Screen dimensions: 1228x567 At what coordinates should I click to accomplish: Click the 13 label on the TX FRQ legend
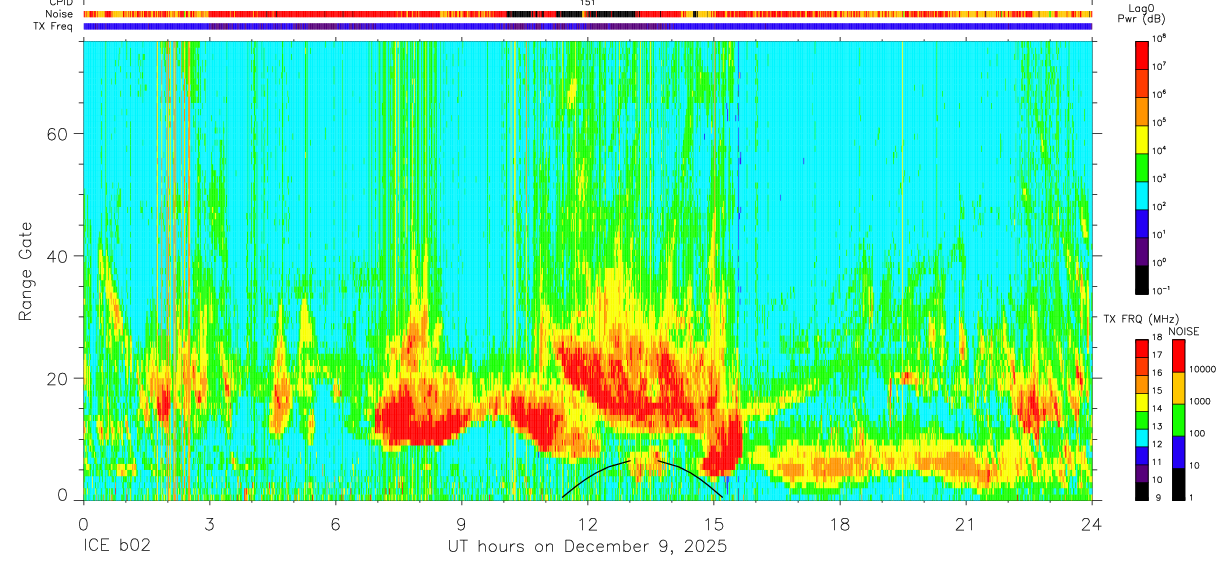coord(1158,427)
